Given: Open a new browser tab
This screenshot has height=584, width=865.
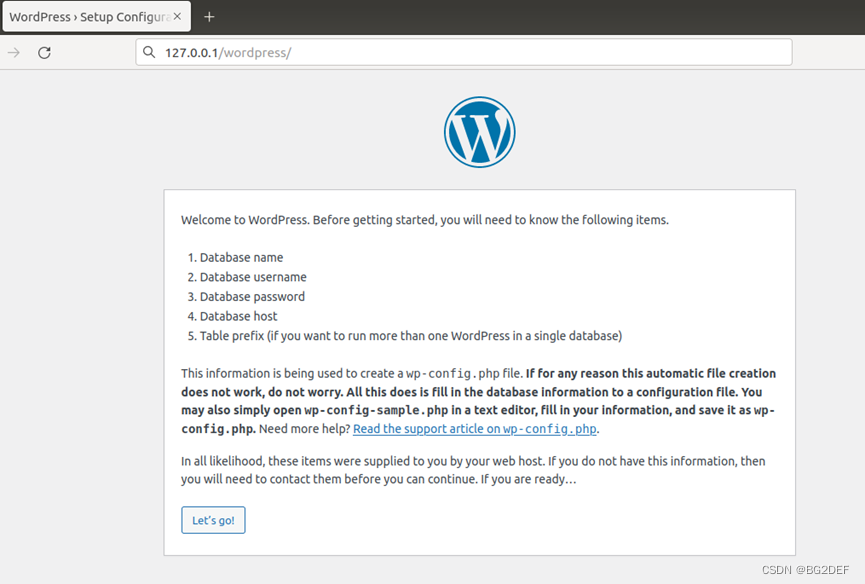Looking at the screenshot, I should 209,17.
